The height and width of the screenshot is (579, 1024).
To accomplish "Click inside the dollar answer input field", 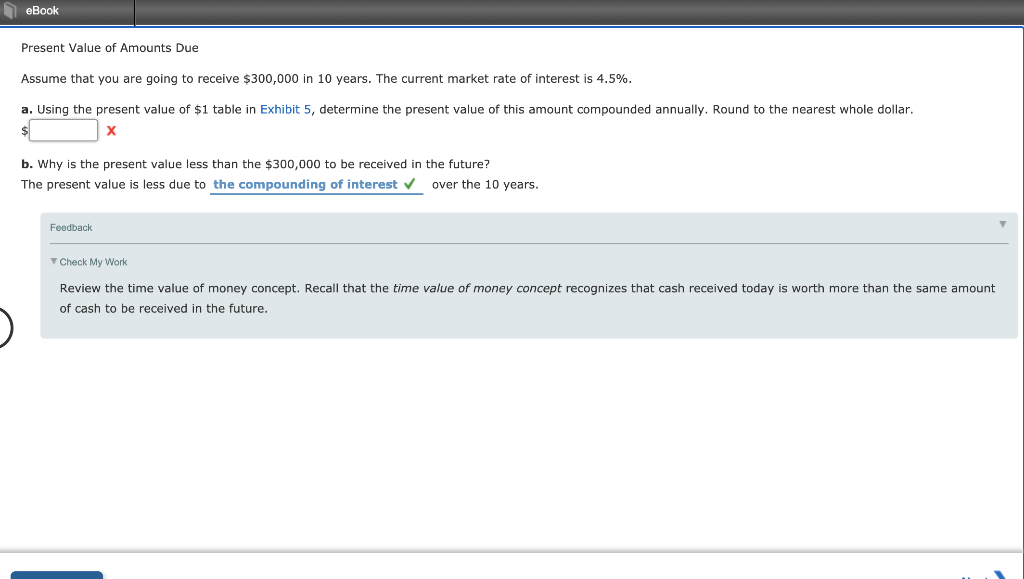I will tap(62, 130).
